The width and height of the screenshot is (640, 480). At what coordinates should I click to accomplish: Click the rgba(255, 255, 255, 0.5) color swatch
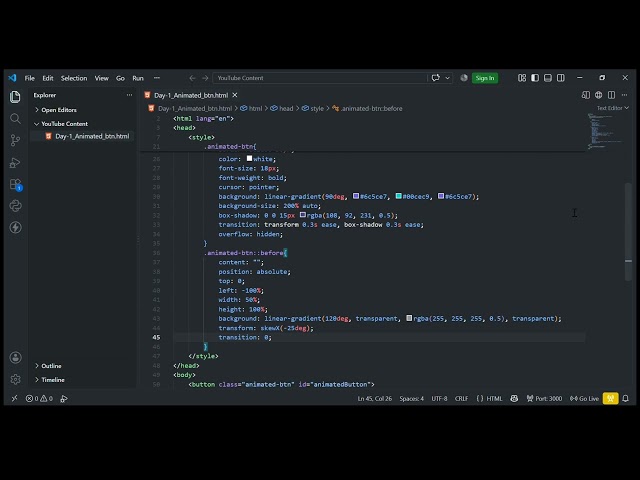tap(409, 318)
